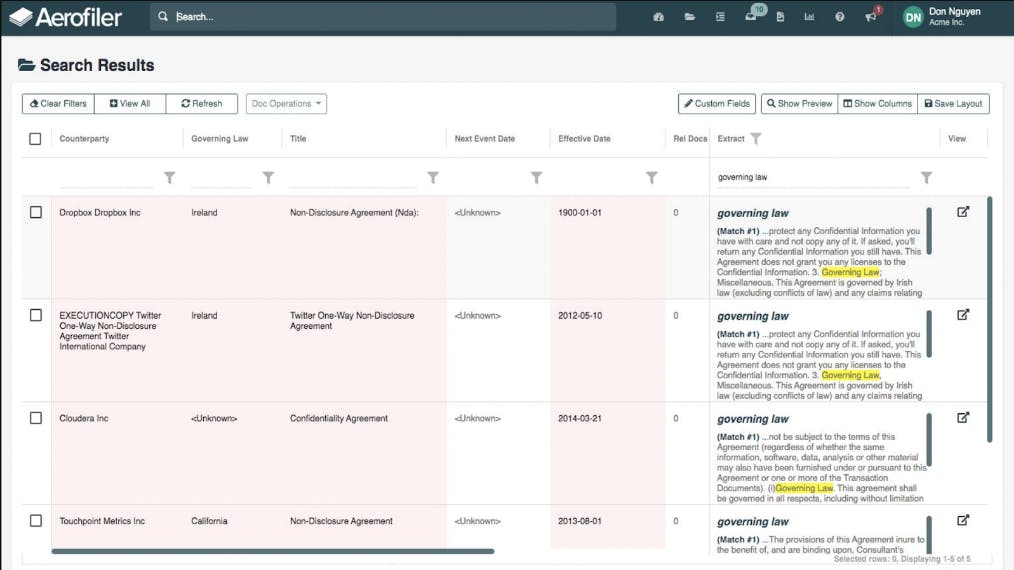Image resolution: width=1014 pixels, height=570 pixels.
Task: Click the bar chart reports icon
Action: coord(809,17)
